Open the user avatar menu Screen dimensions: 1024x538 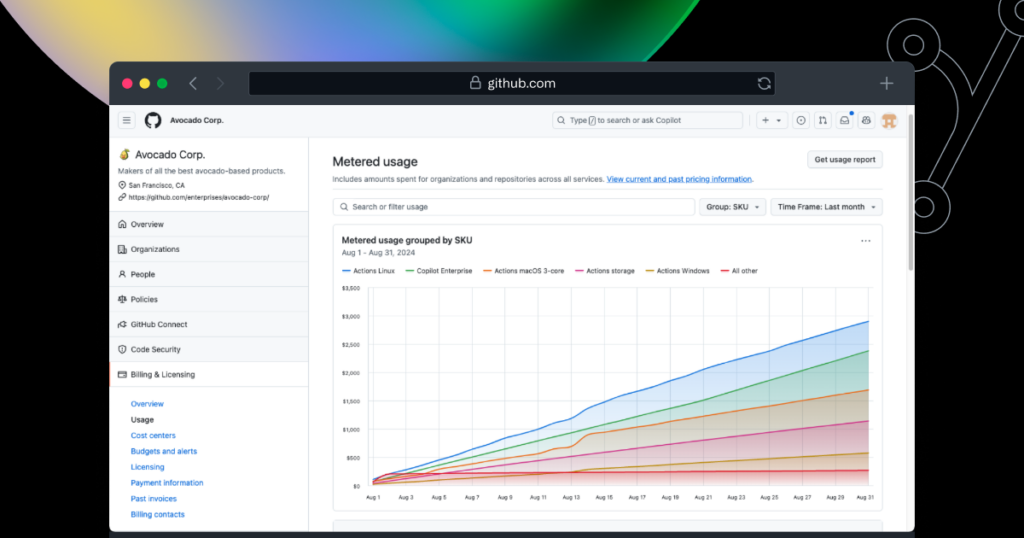click(x=889, y=120)
